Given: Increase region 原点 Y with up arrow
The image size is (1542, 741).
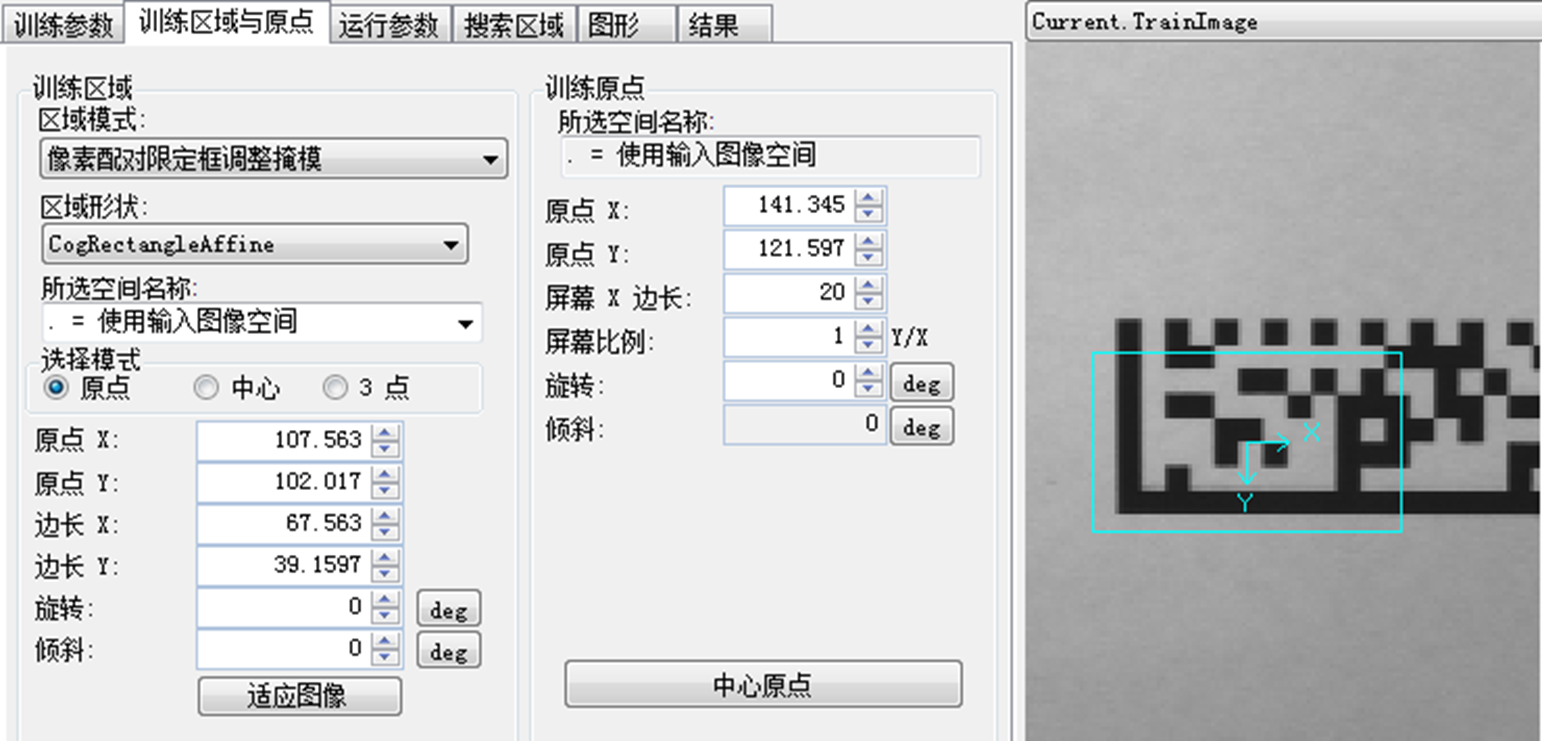Looking at the screenshot, I should point(385,474).
